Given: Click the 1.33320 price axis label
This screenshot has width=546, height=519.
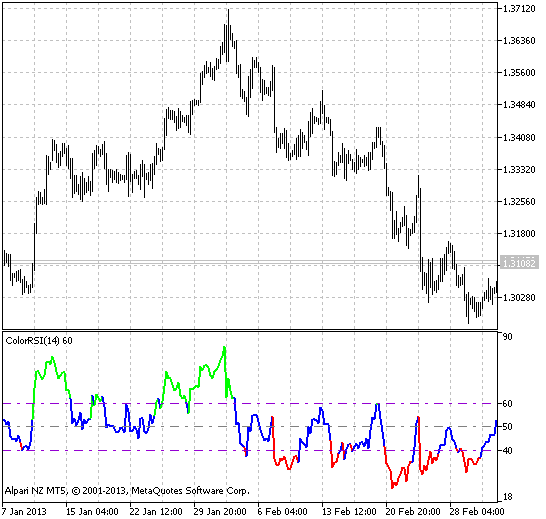Looking at the screenshot, I should pos(519,170).
